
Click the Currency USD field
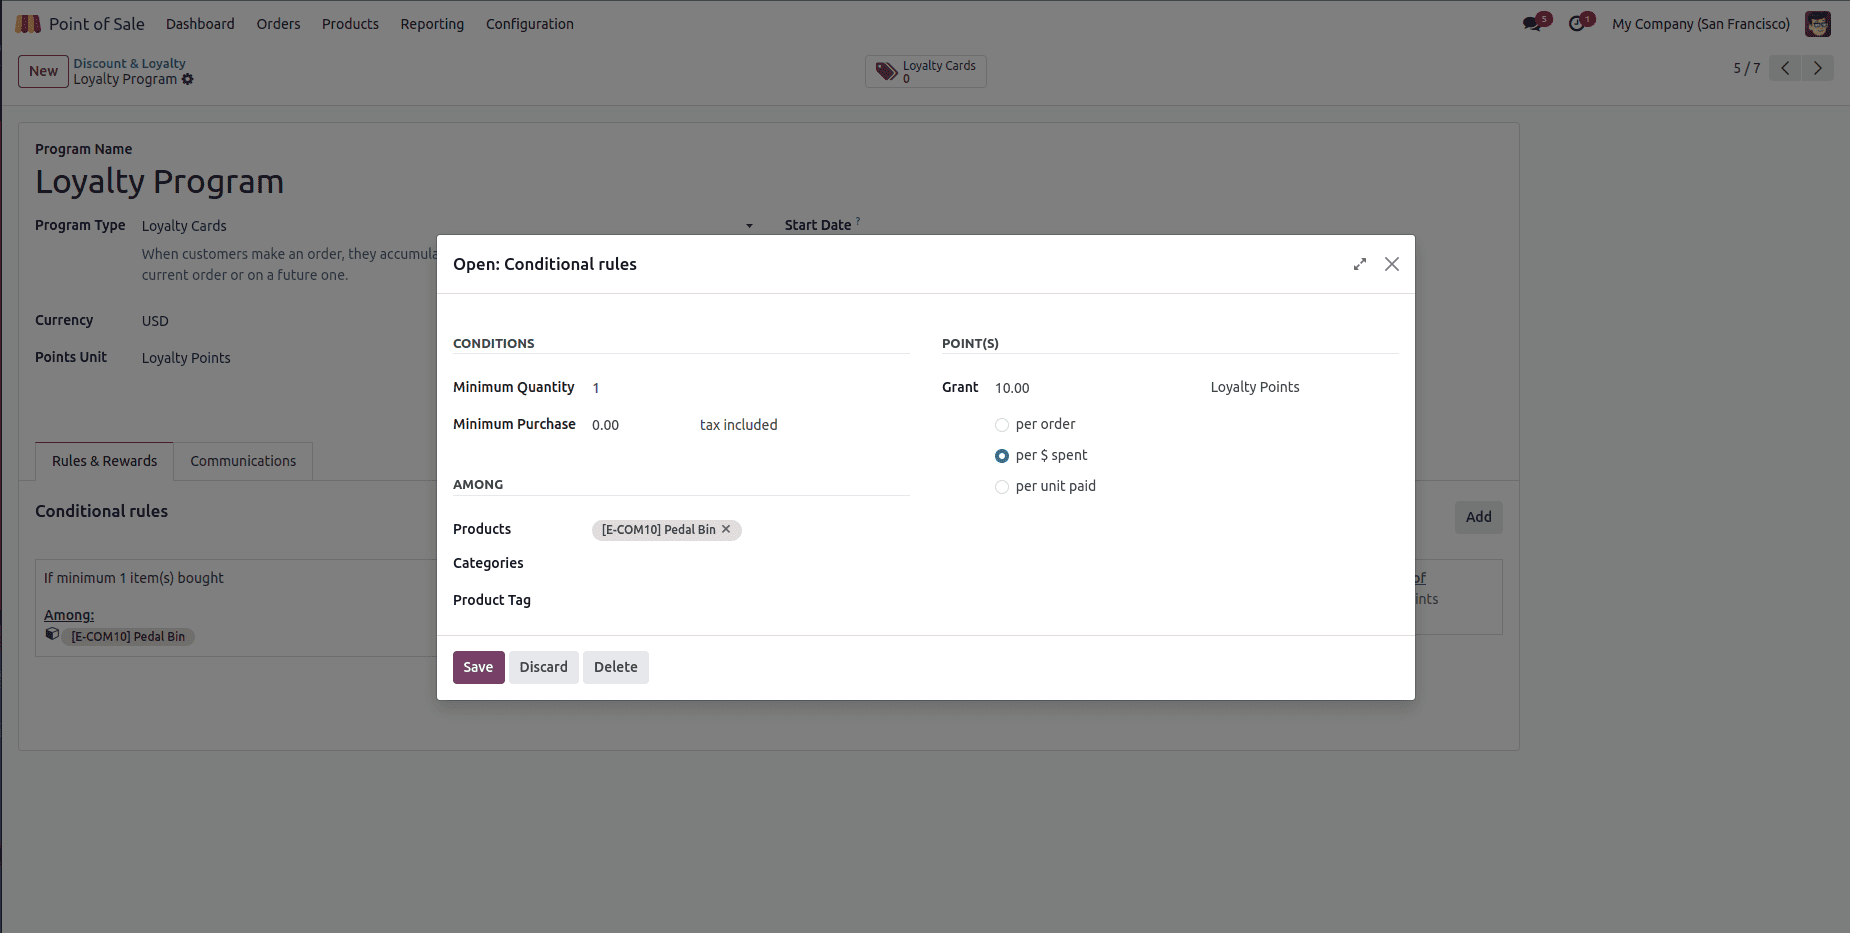tap(155, 321)
